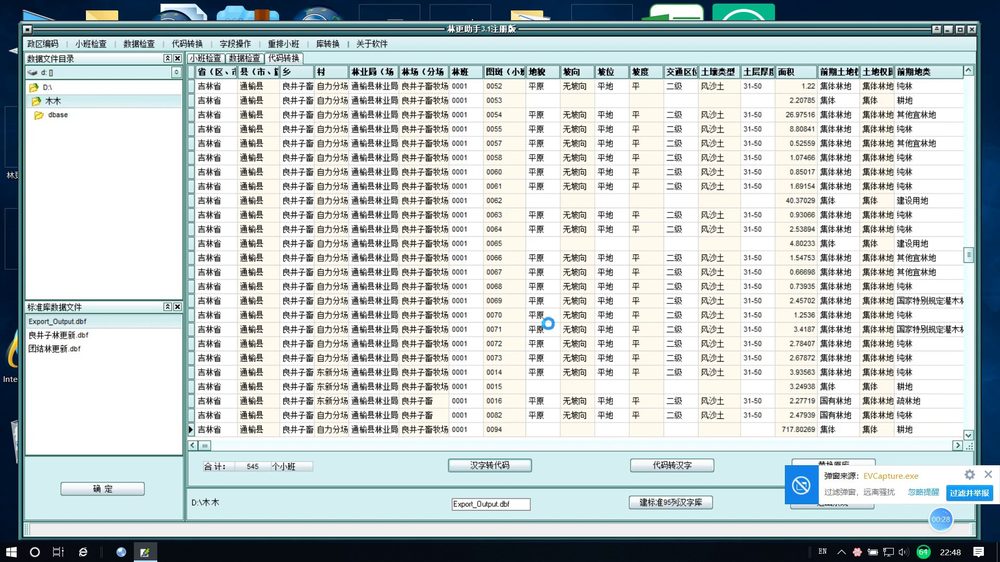
Task: Select the cell with map patch 0052
Action: (504, 86)
